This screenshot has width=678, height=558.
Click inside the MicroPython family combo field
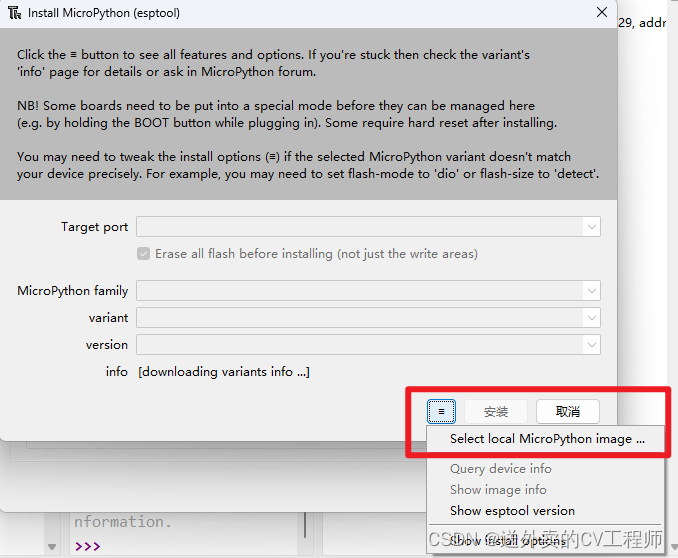click(x=368, y=291)
